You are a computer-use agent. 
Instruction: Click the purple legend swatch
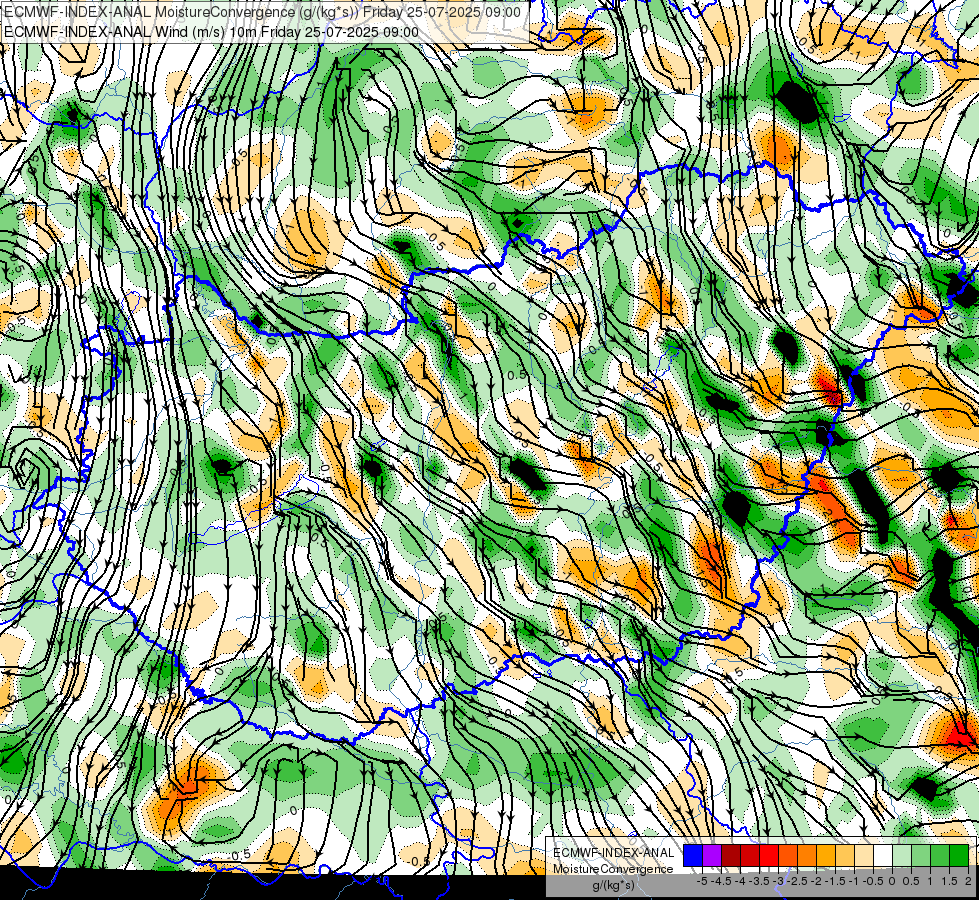pos(712,856)
